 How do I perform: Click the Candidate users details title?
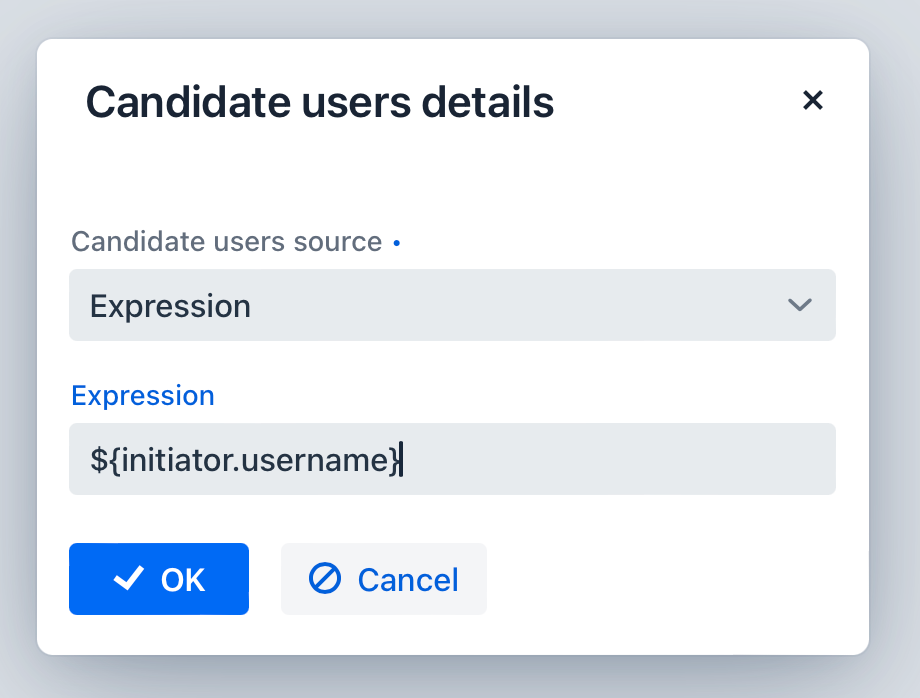321,101
